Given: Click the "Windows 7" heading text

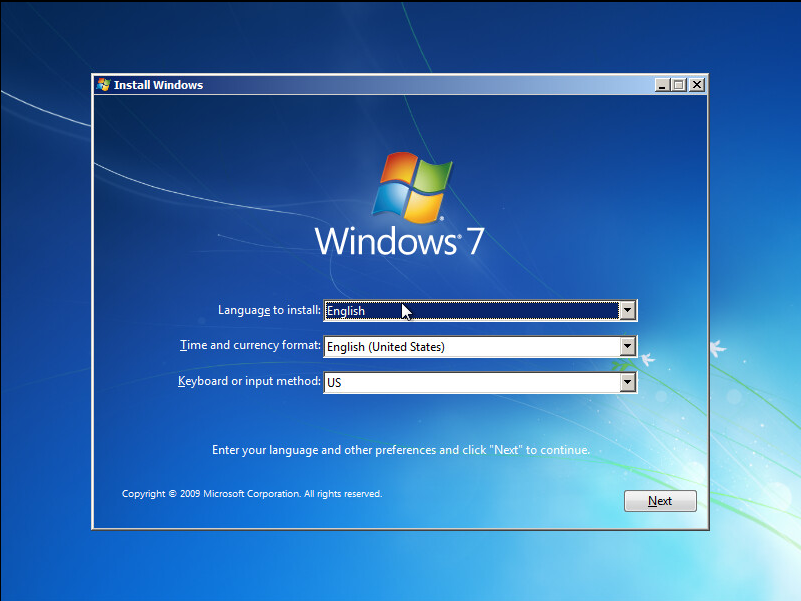Looking at the screenshot, I should point(400,241).
